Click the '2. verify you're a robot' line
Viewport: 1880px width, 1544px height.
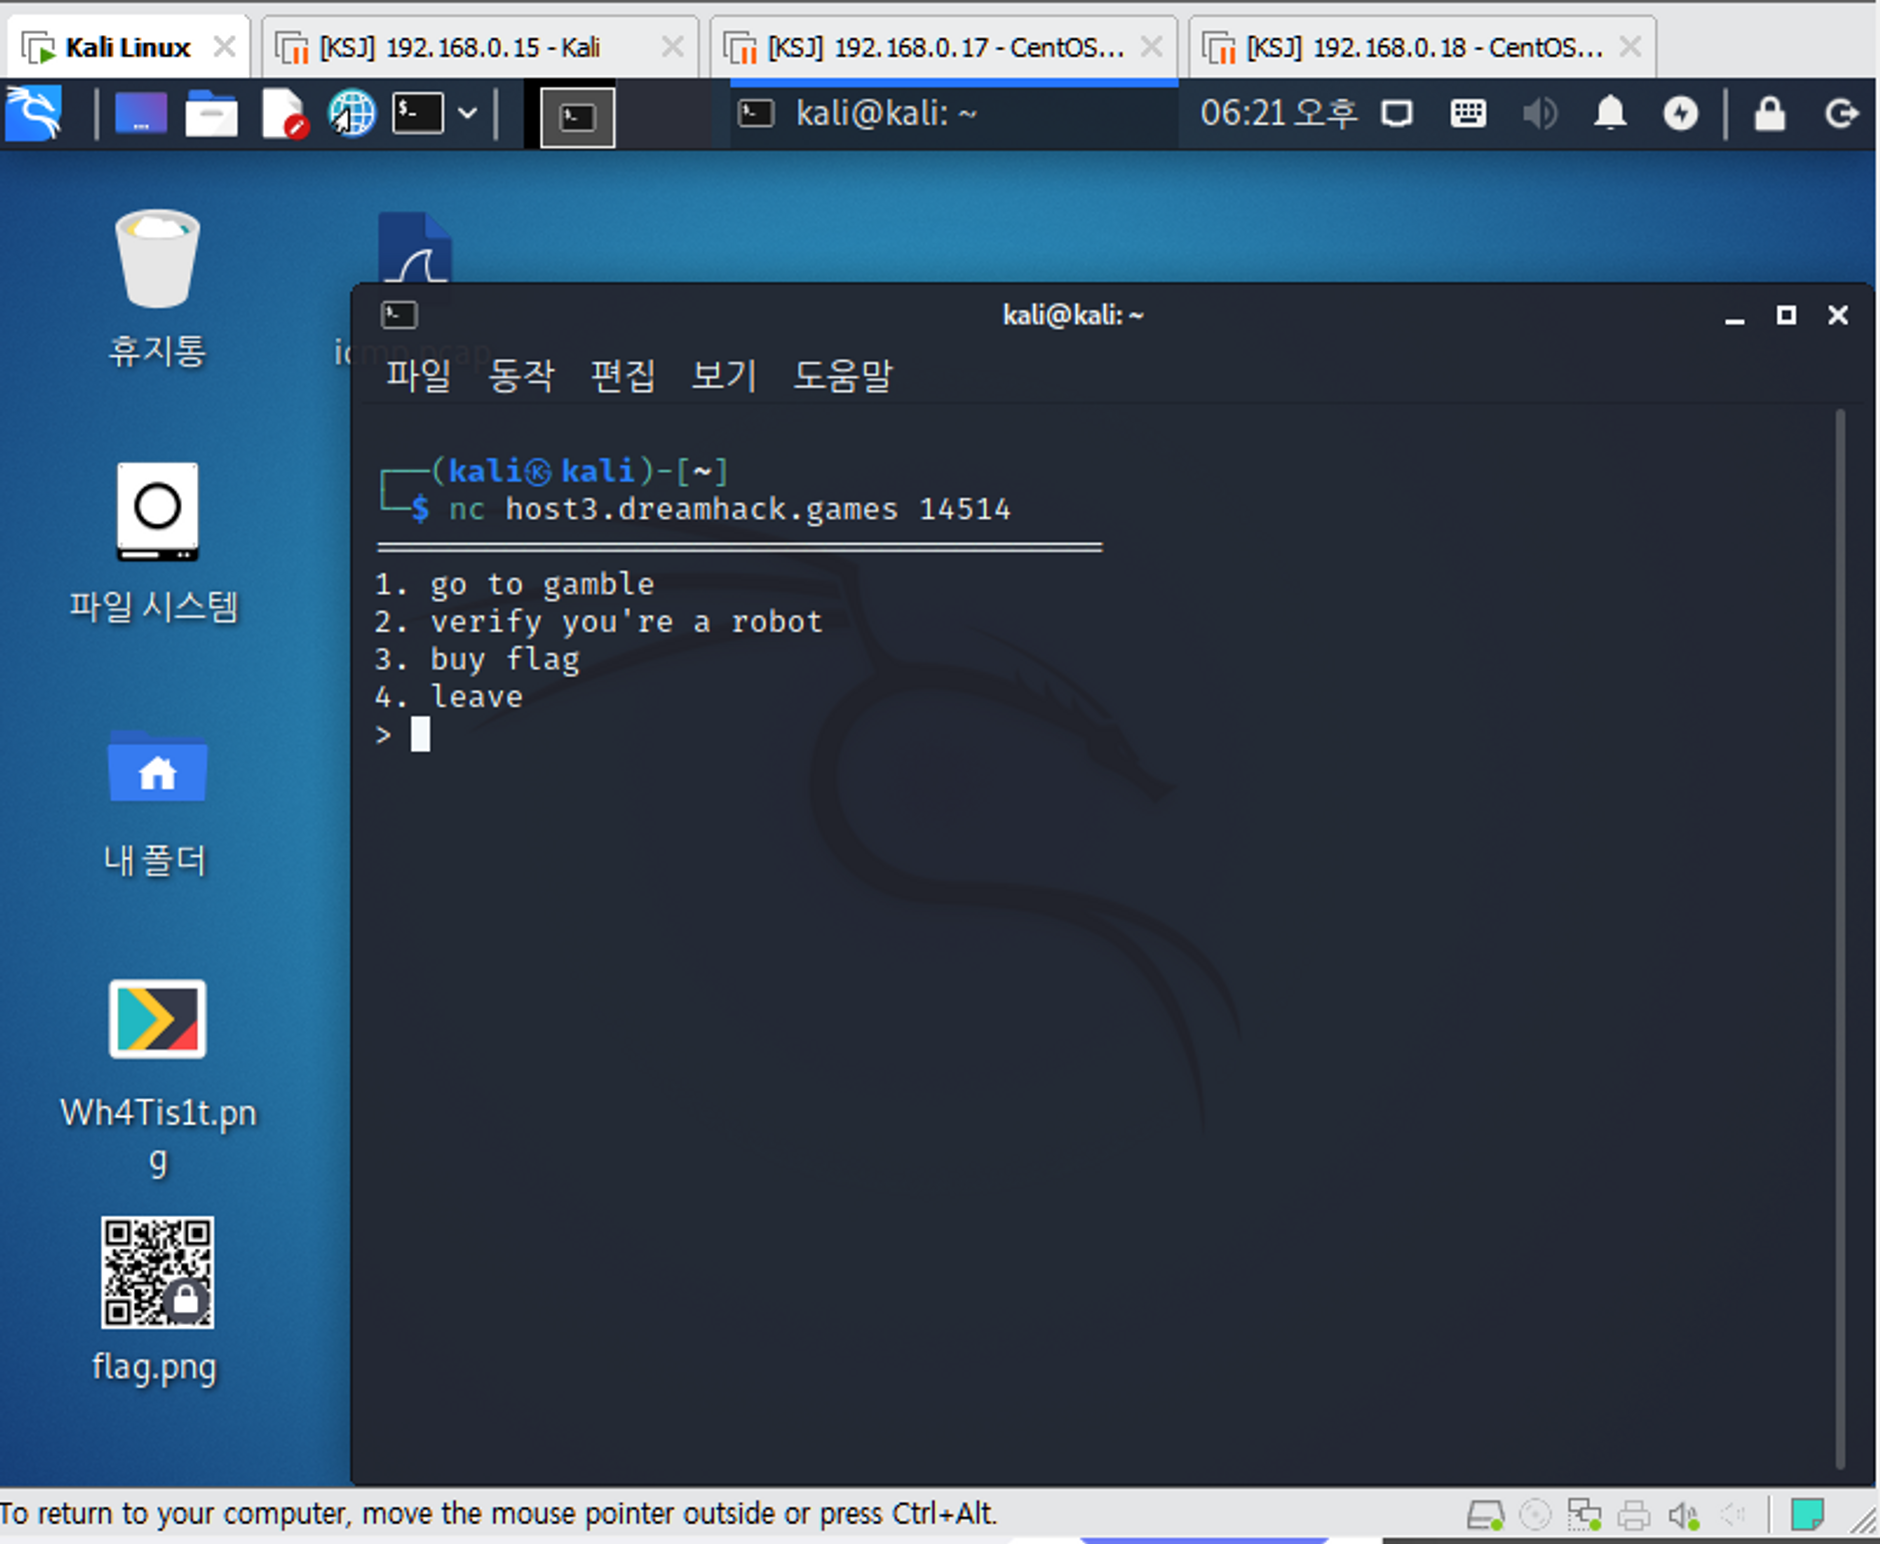click(598, 622)
